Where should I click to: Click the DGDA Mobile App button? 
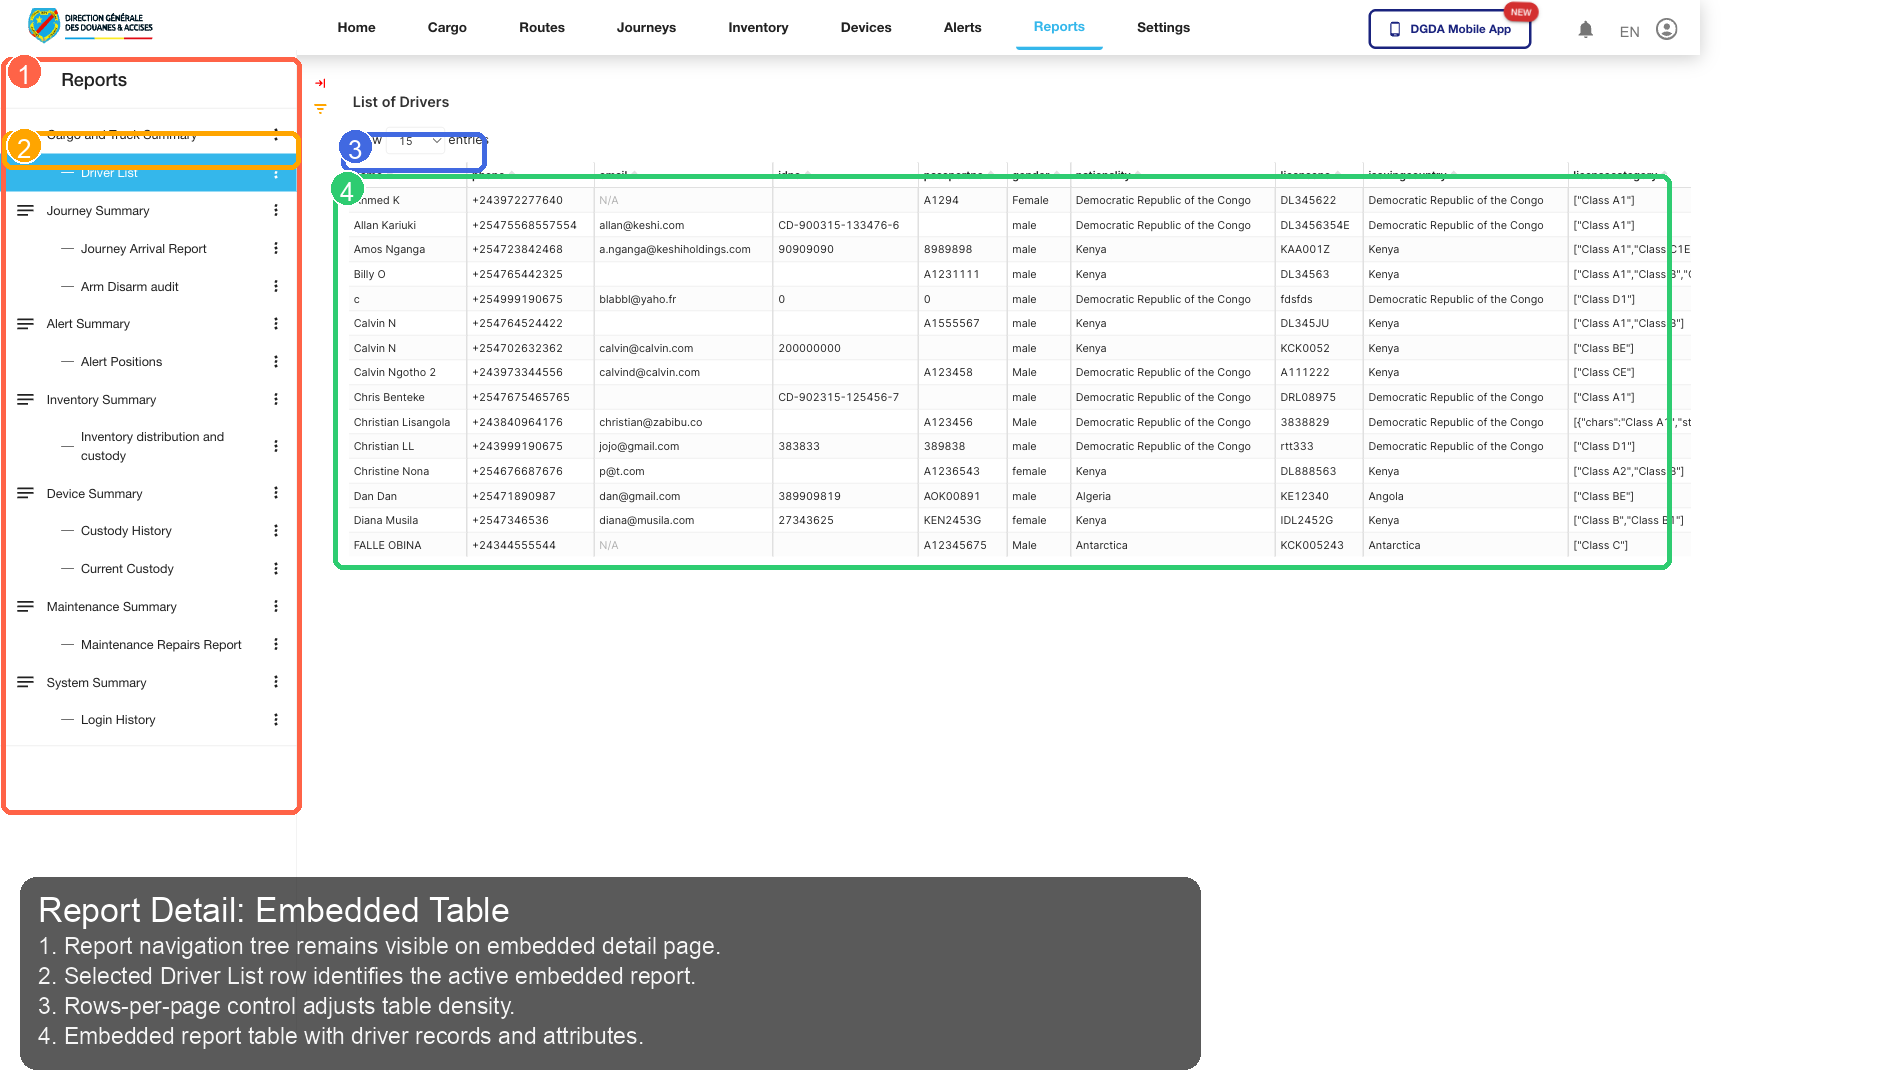tap(1449, 29)
